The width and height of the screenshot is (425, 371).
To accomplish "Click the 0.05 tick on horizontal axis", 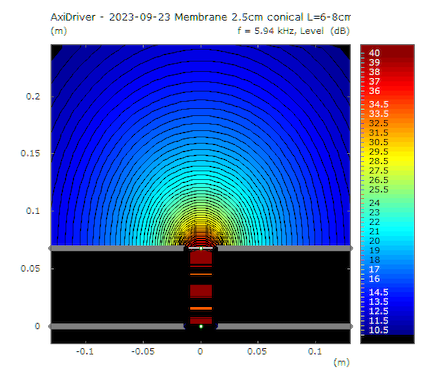I will click(x=257, y=352).
